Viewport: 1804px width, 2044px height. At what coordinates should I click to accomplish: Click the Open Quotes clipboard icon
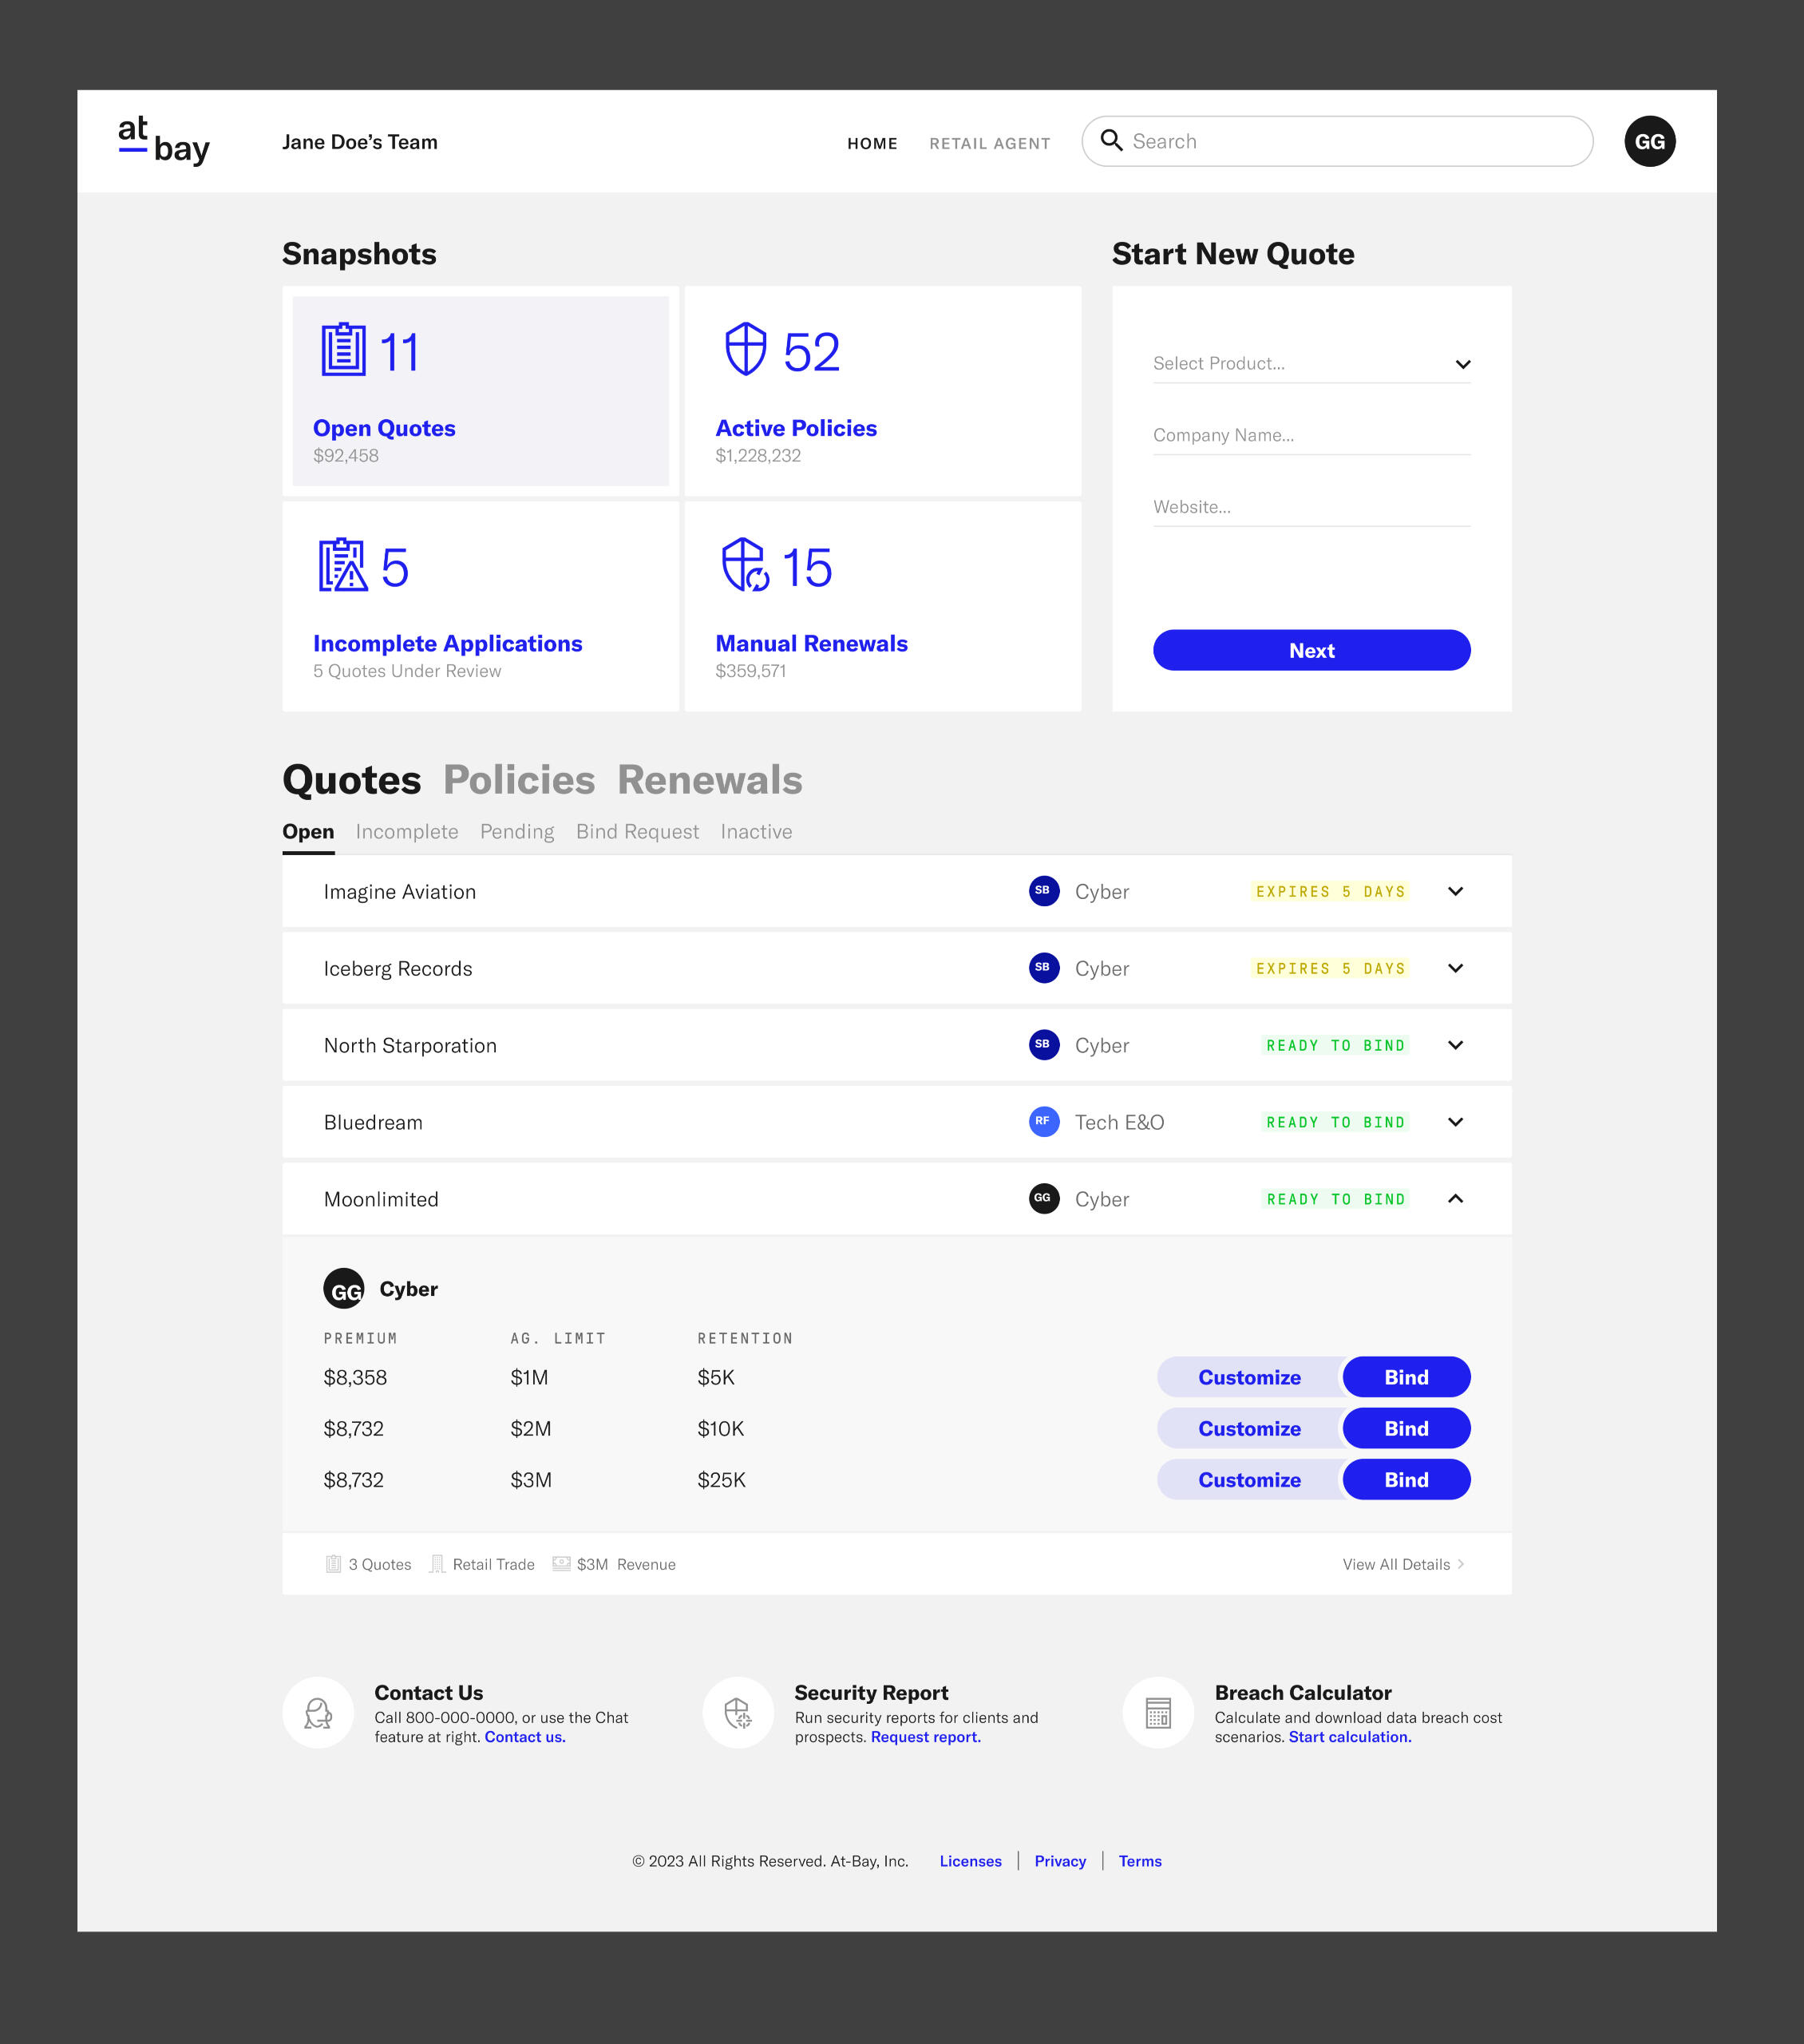pyautogui.click(x=343, y=350)
